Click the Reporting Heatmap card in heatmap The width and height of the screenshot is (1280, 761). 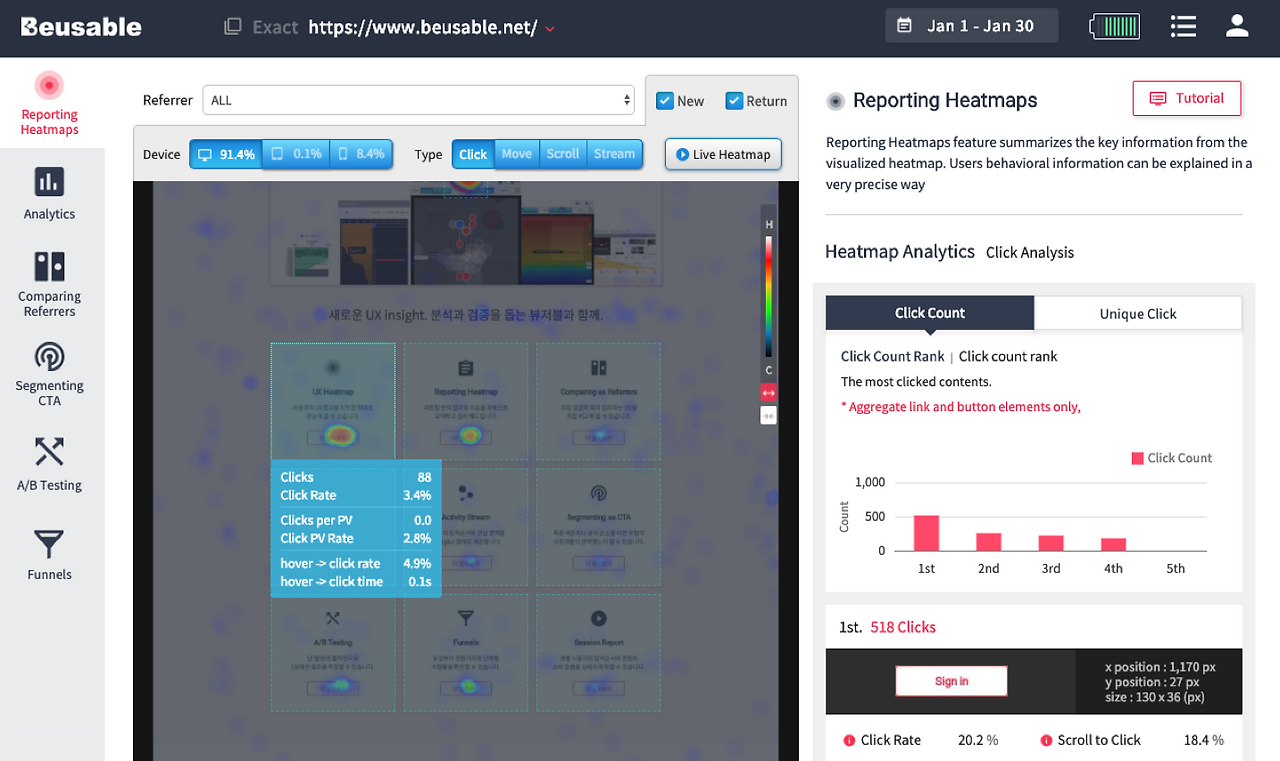pyautogui.click(x=465, y=401)
